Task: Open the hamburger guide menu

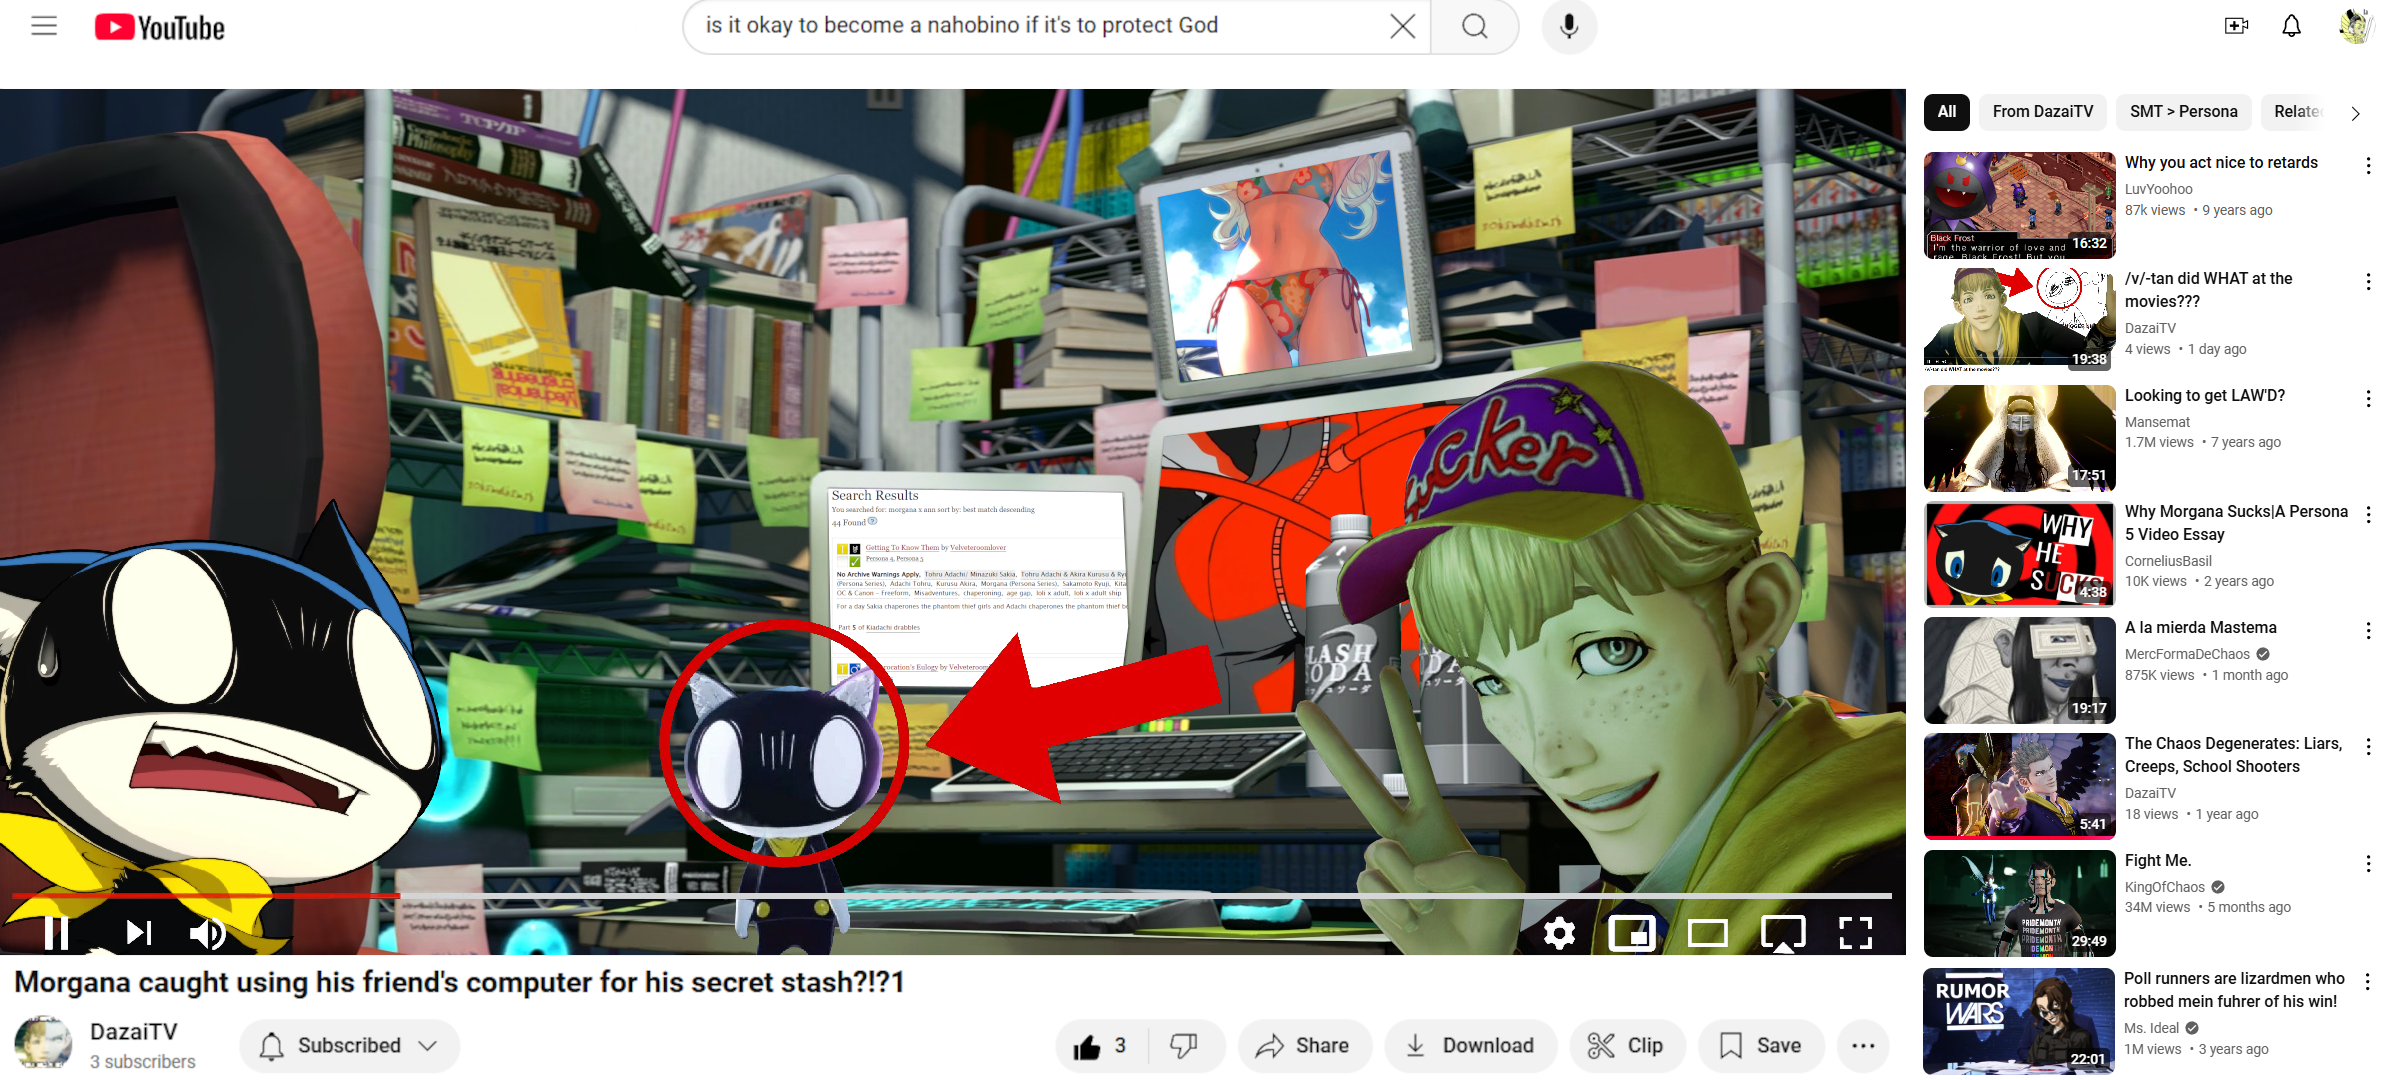Action: coord(44,27)
